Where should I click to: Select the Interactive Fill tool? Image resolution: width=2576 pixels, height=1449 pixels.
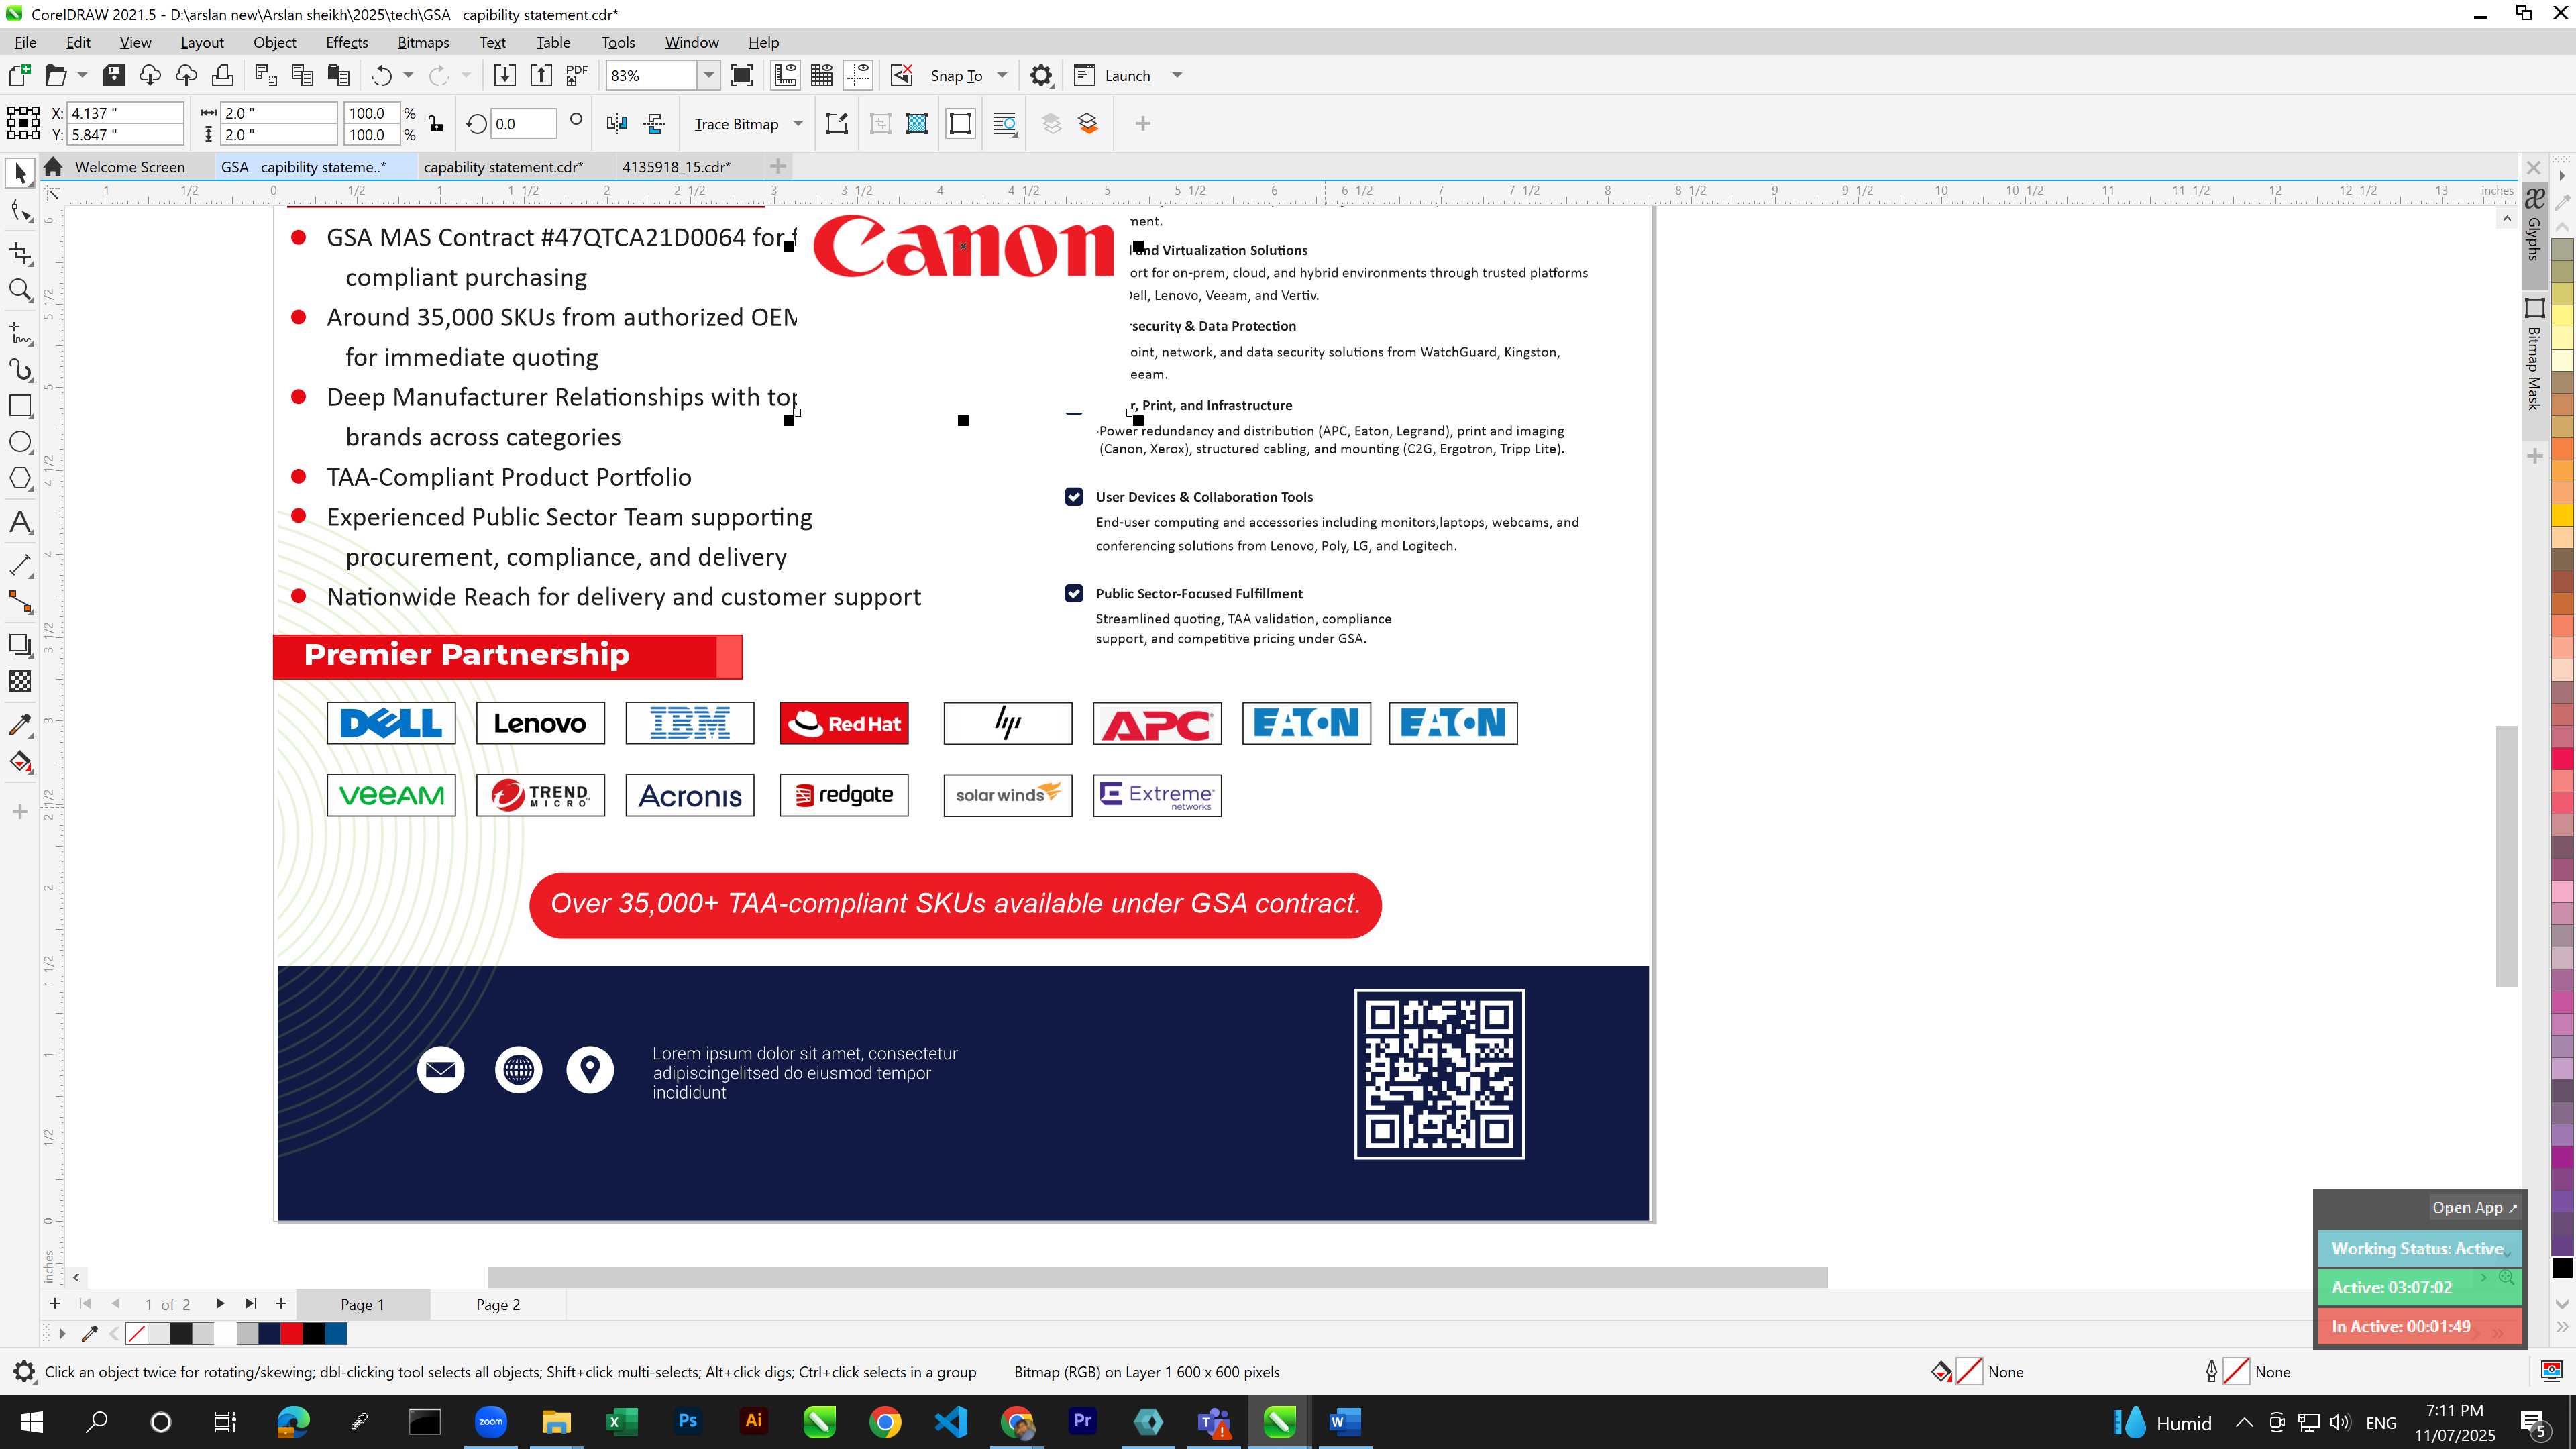(20, 763)
